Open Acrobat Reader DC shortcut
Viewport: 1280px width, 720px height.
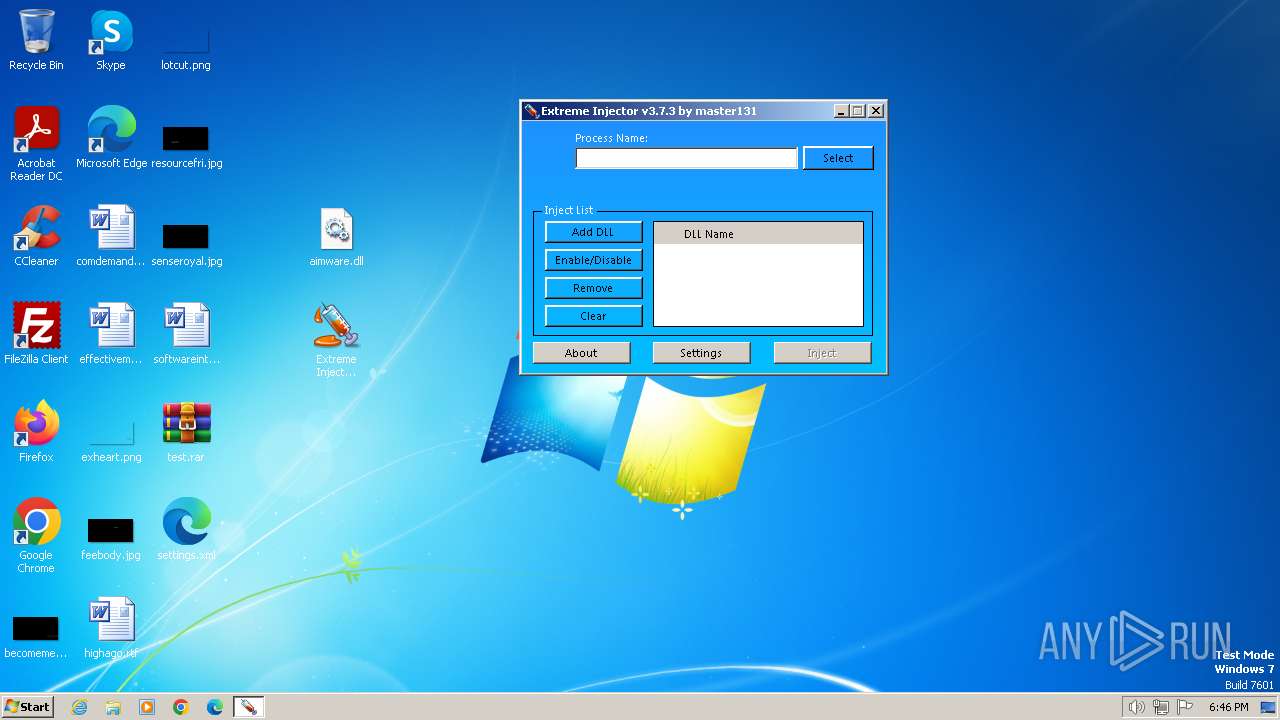point(36,144)
